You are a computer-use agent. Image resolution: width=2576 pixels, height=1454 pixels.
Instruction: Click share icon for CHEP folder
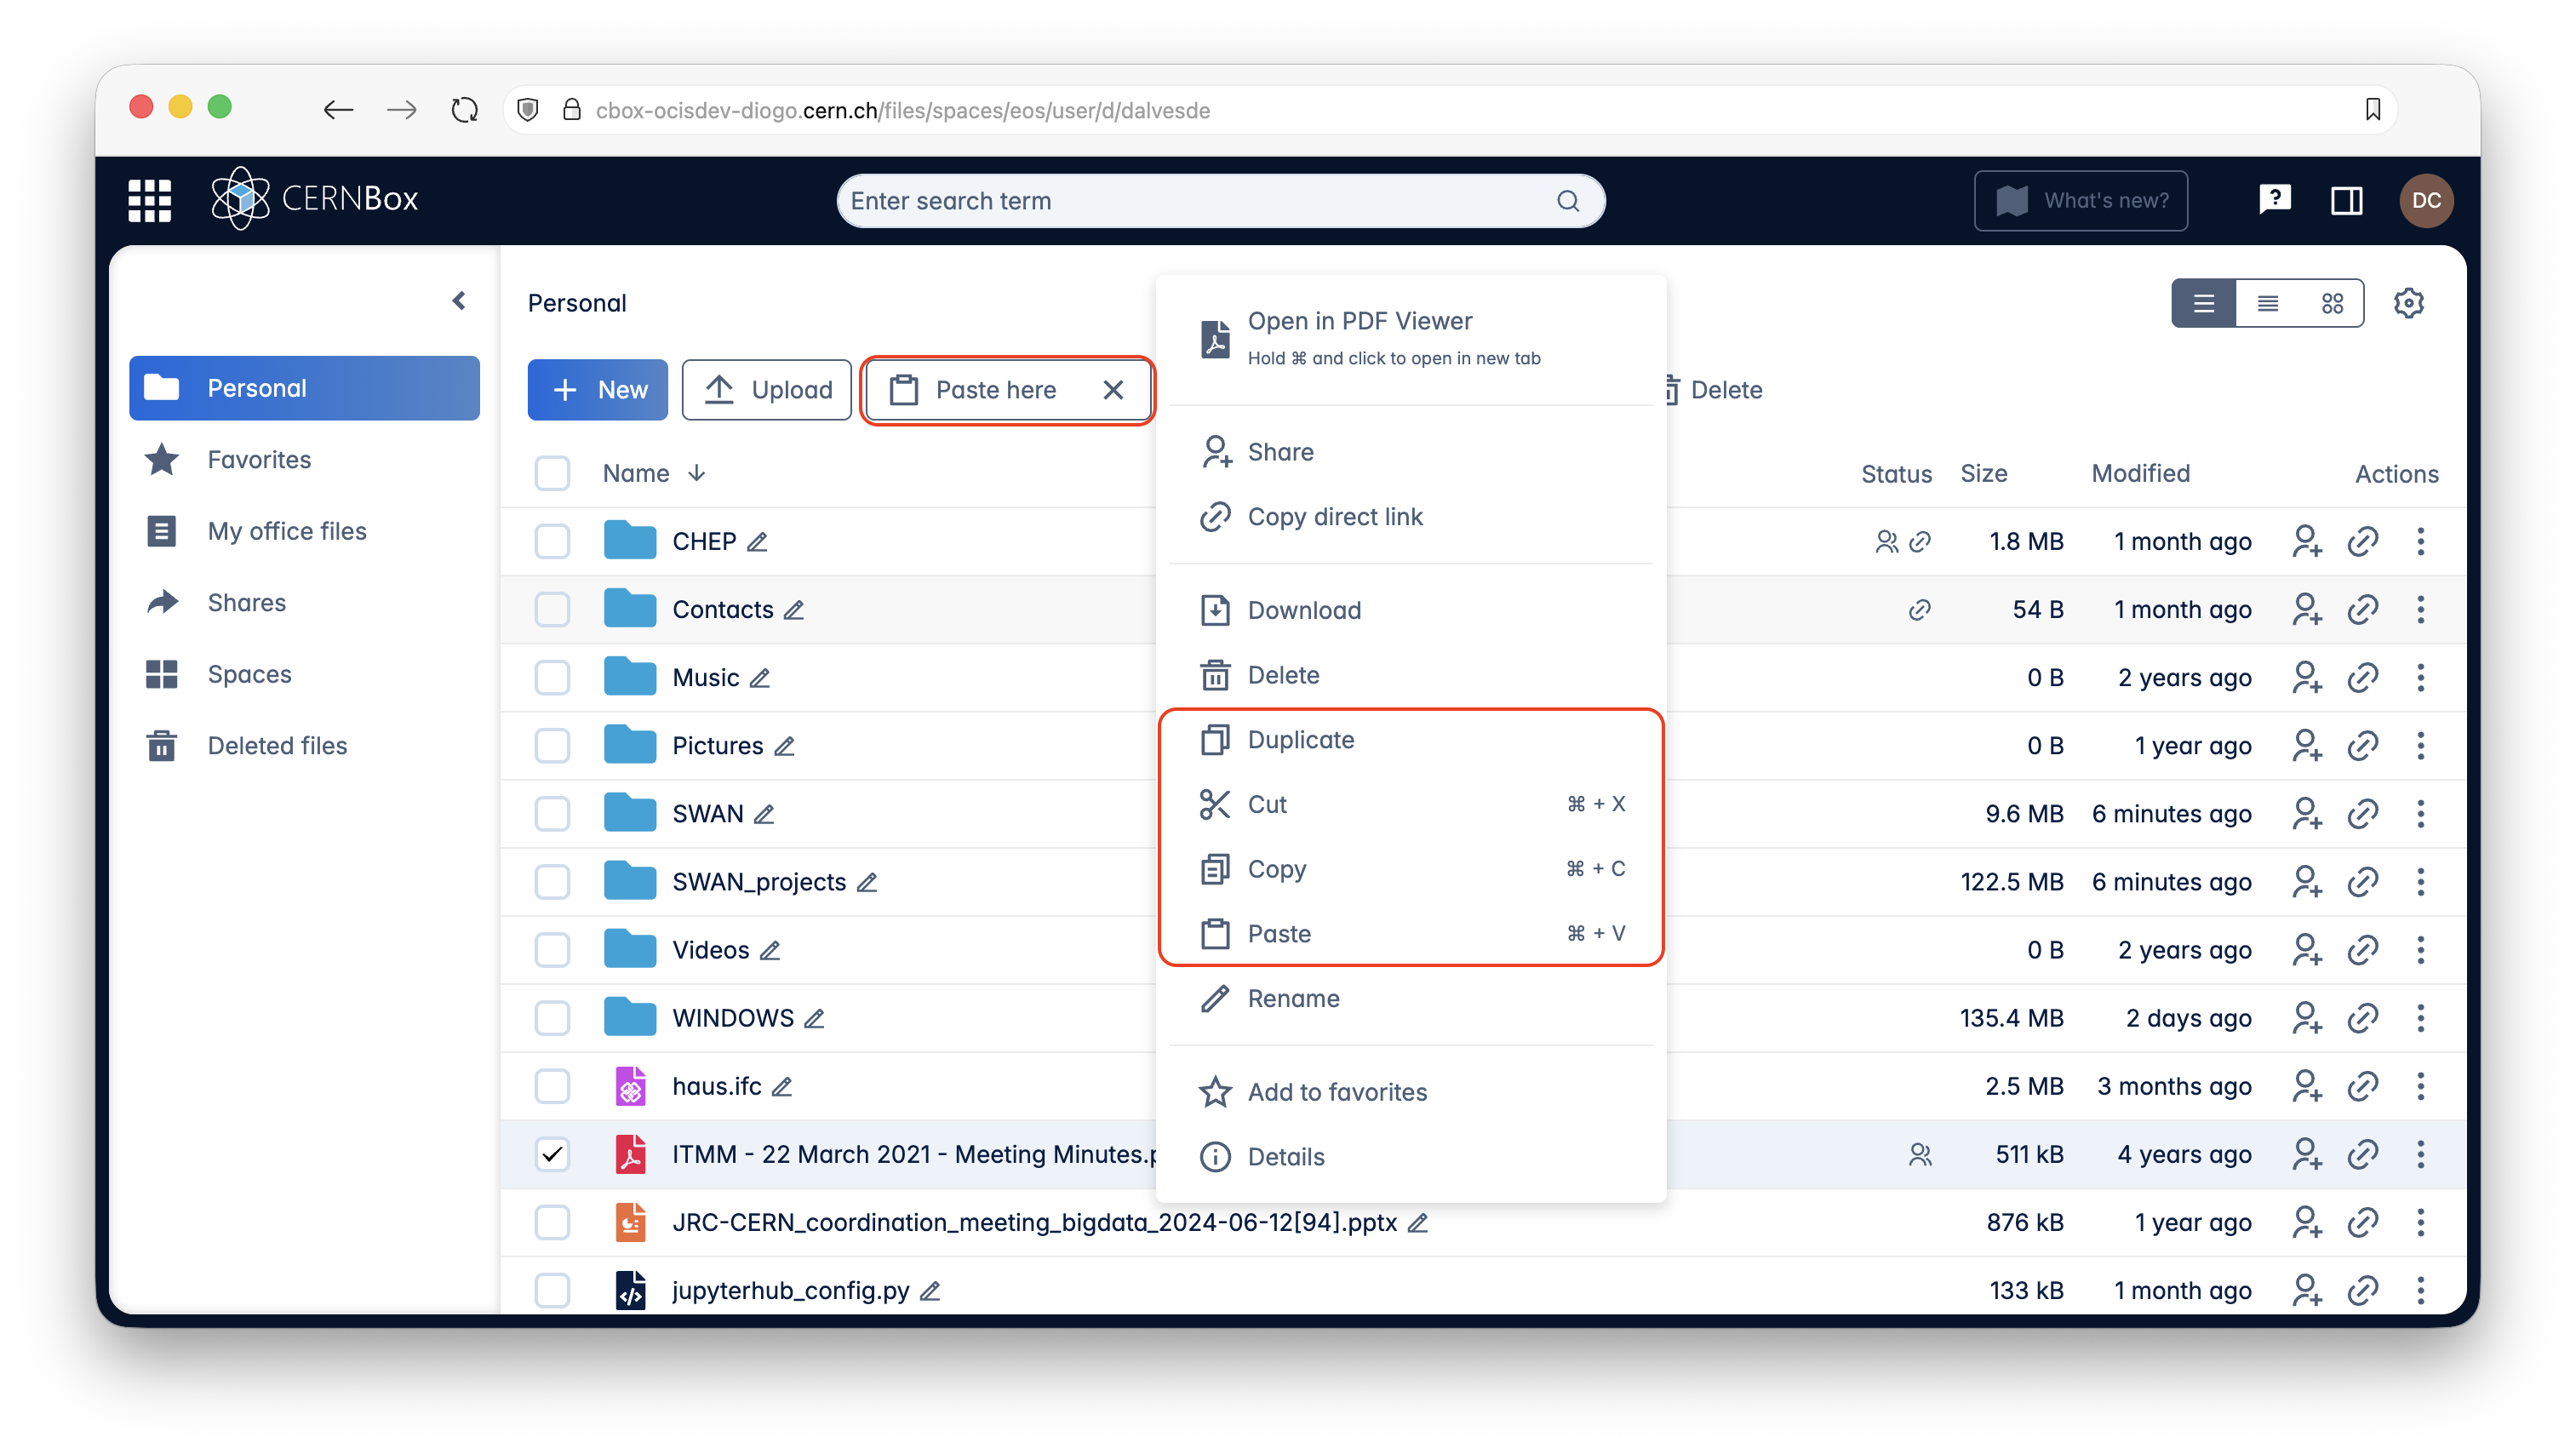2306,541
